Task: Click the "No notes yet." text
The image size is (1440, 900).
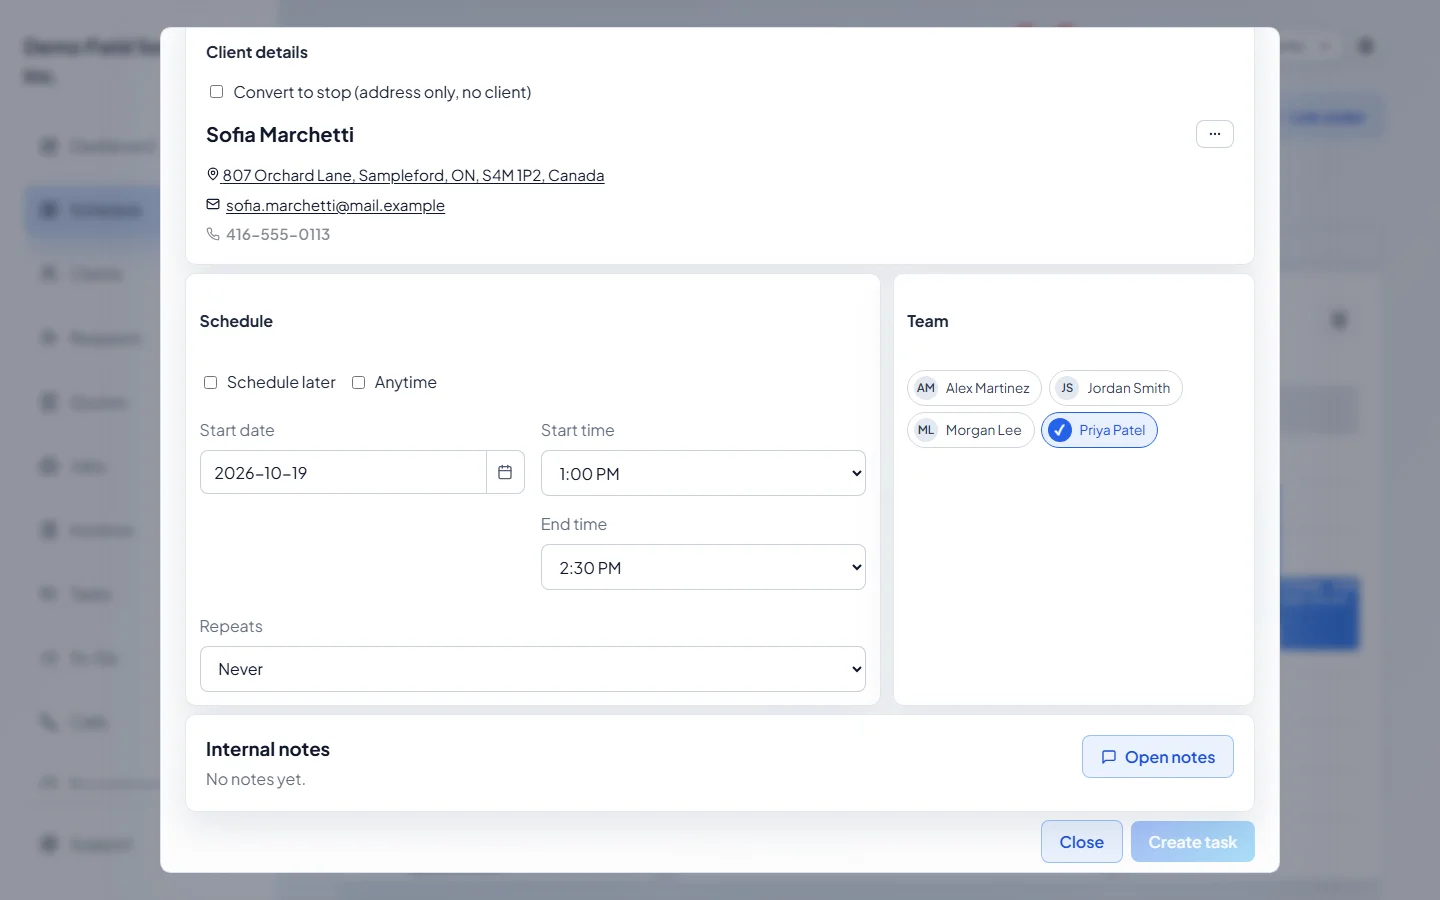Action: pyautogui.click(x=256, y=779)
